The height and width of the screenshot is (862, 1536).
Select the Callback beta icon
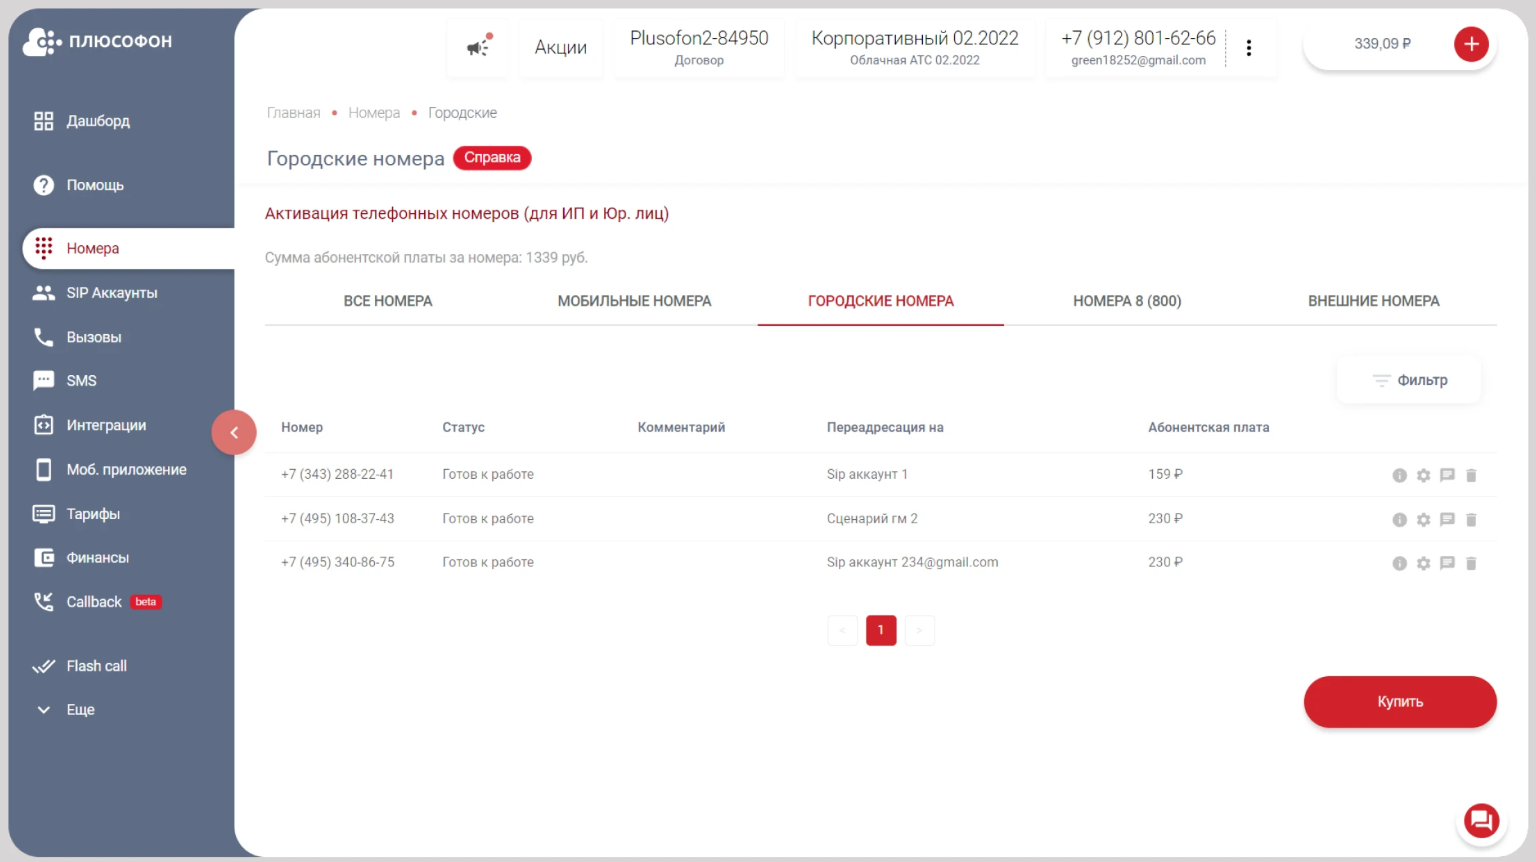click(x=43, y=601)
